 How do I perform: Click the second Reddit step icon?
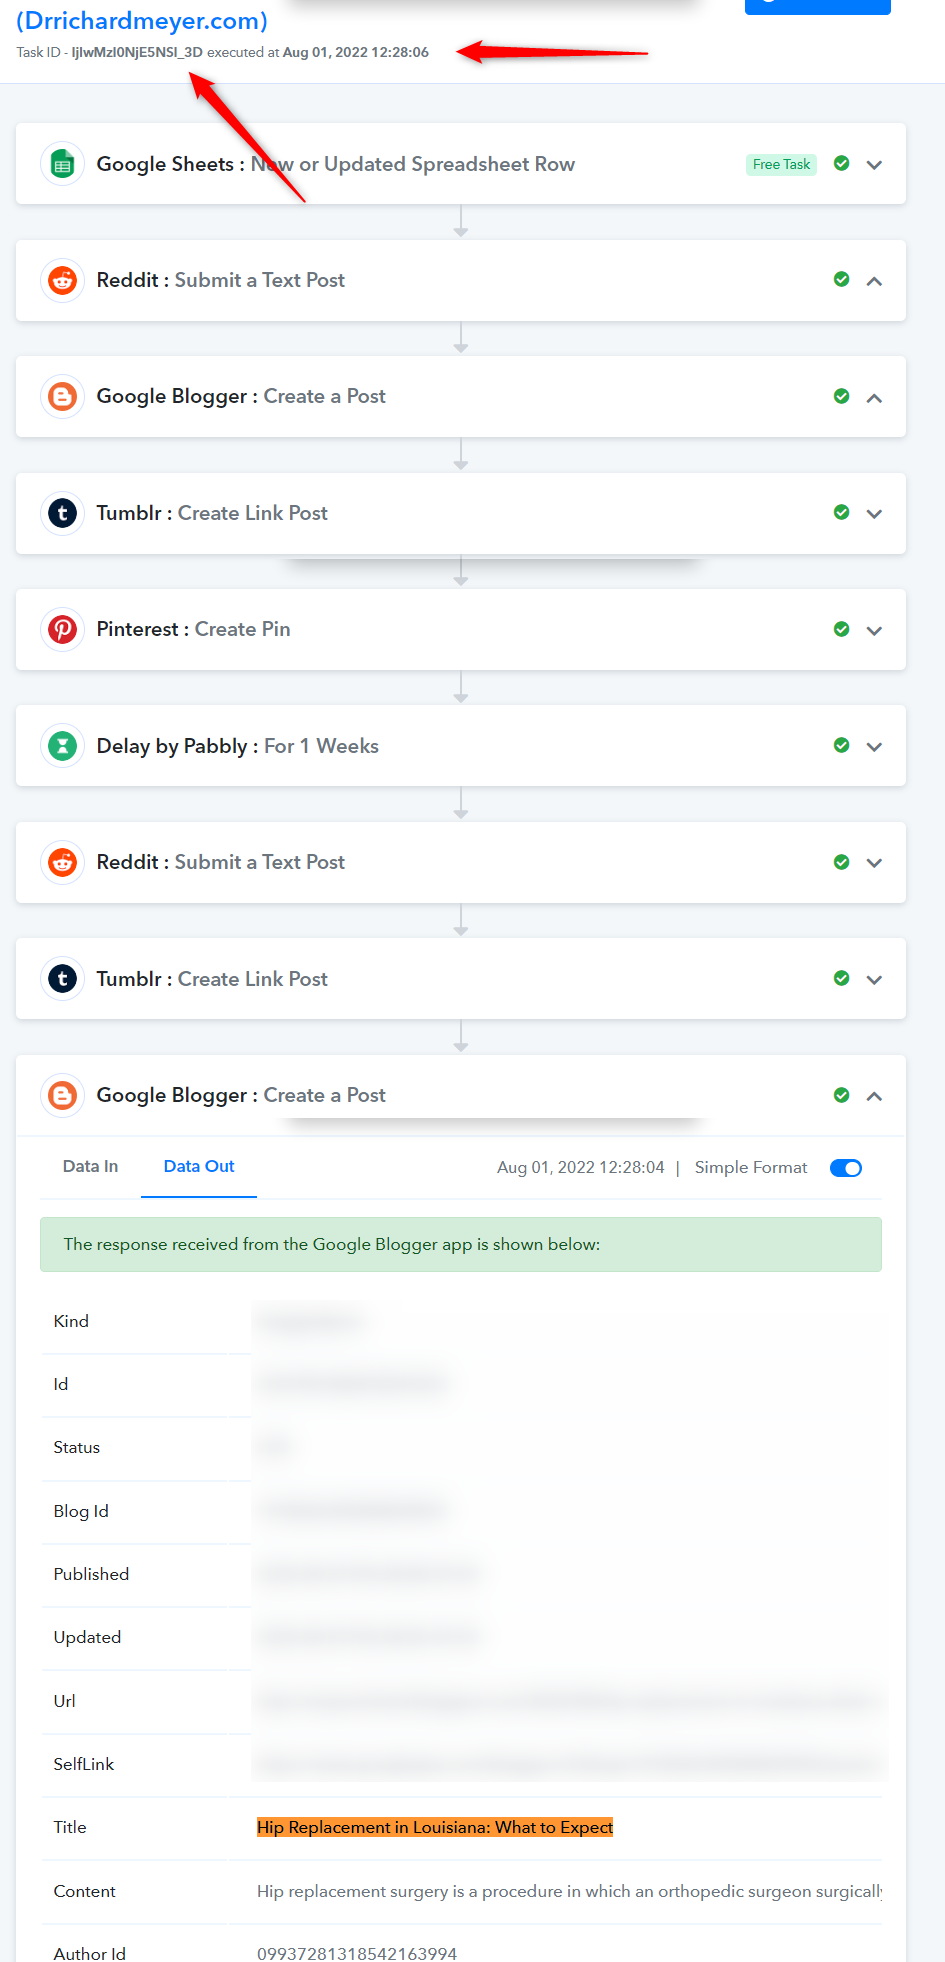click(x=62, y=863)
